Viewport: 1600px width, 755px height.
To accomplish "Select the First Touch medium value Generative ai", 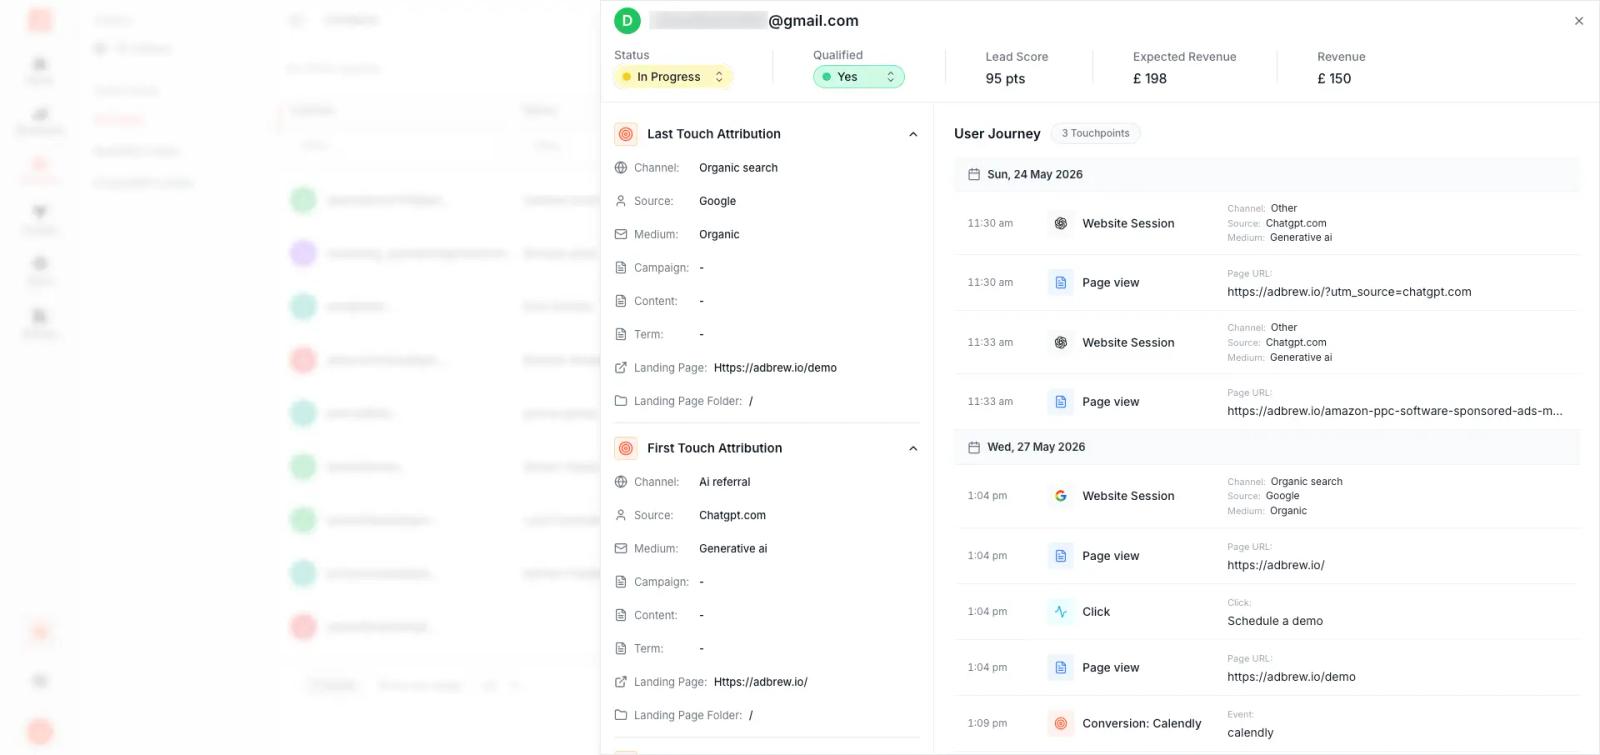I will tap(733, 549).
